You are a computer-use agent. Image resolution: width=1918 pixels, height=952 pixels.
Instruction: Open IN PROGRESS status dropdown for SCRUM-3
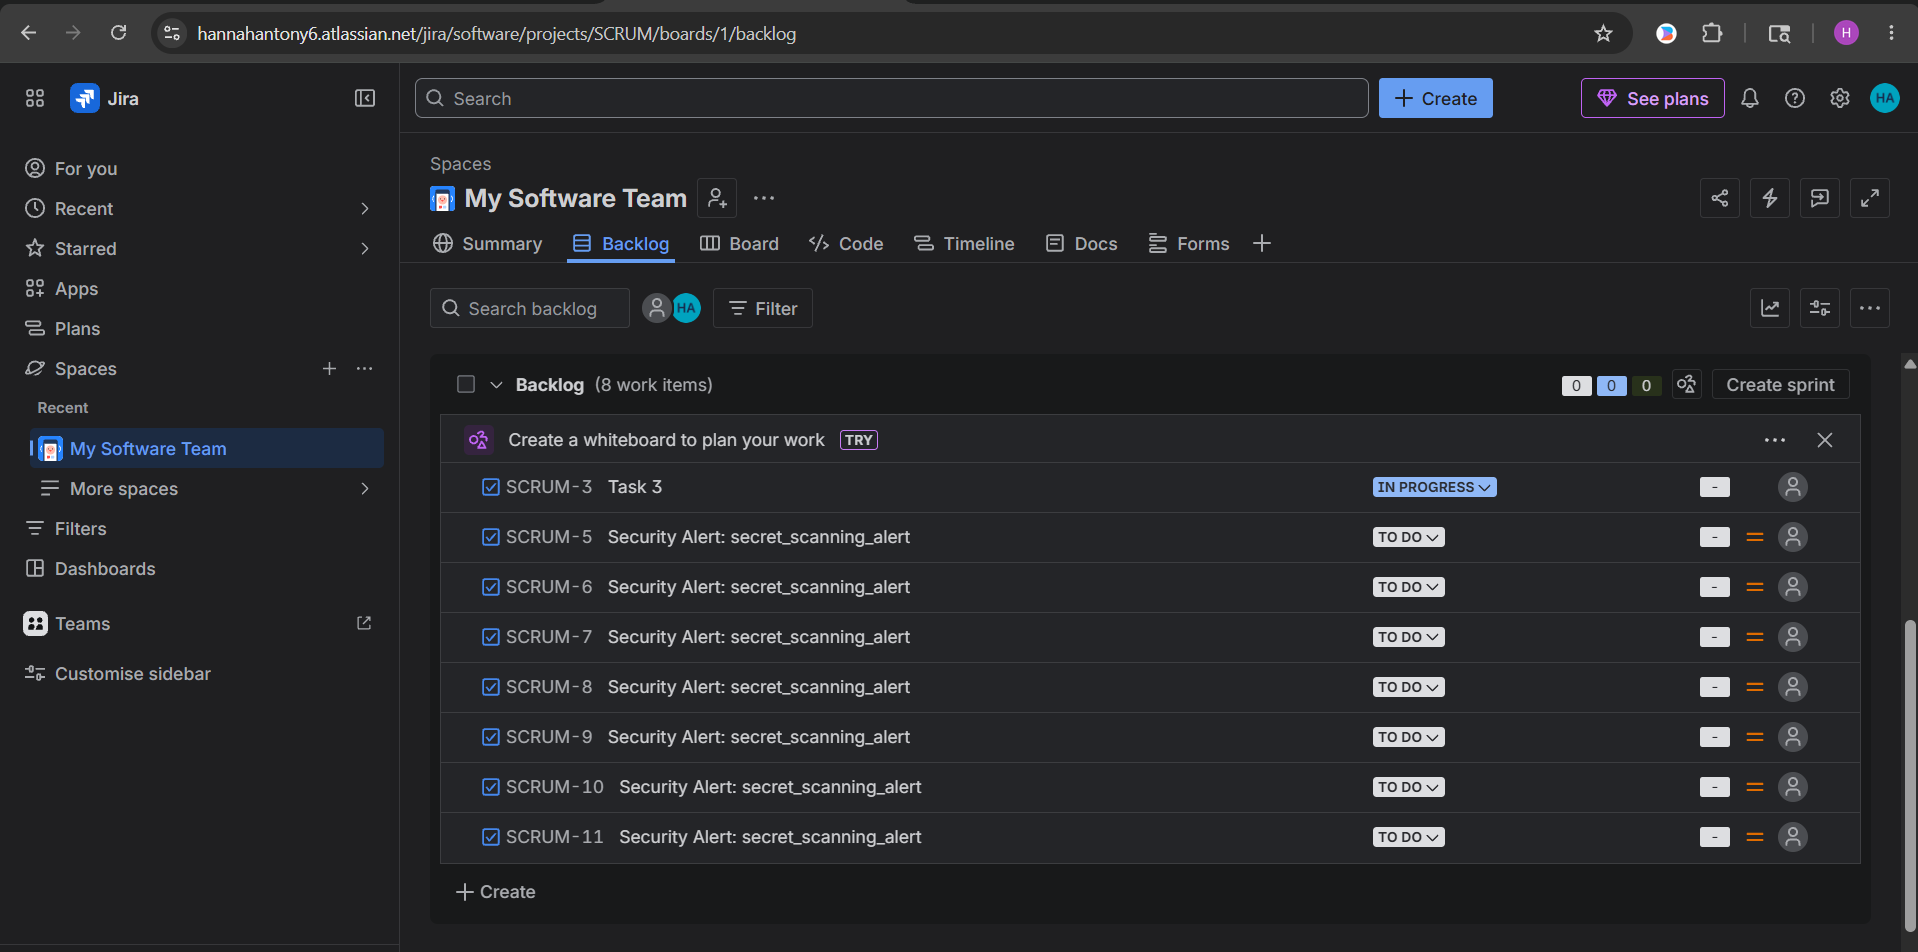pyautogui.click(x=1434, y=487)
